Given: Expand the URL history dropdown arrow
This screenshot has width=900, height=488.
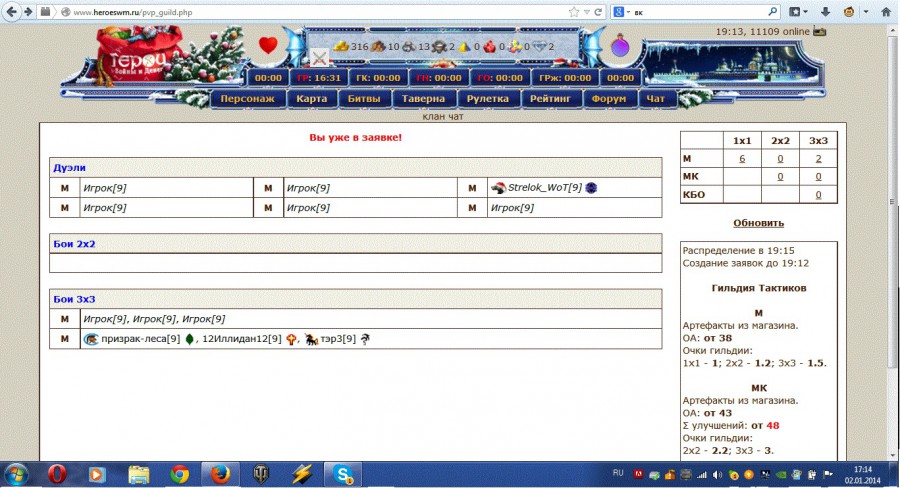Looking at the screenshot, I should click(x=586, y=12).
